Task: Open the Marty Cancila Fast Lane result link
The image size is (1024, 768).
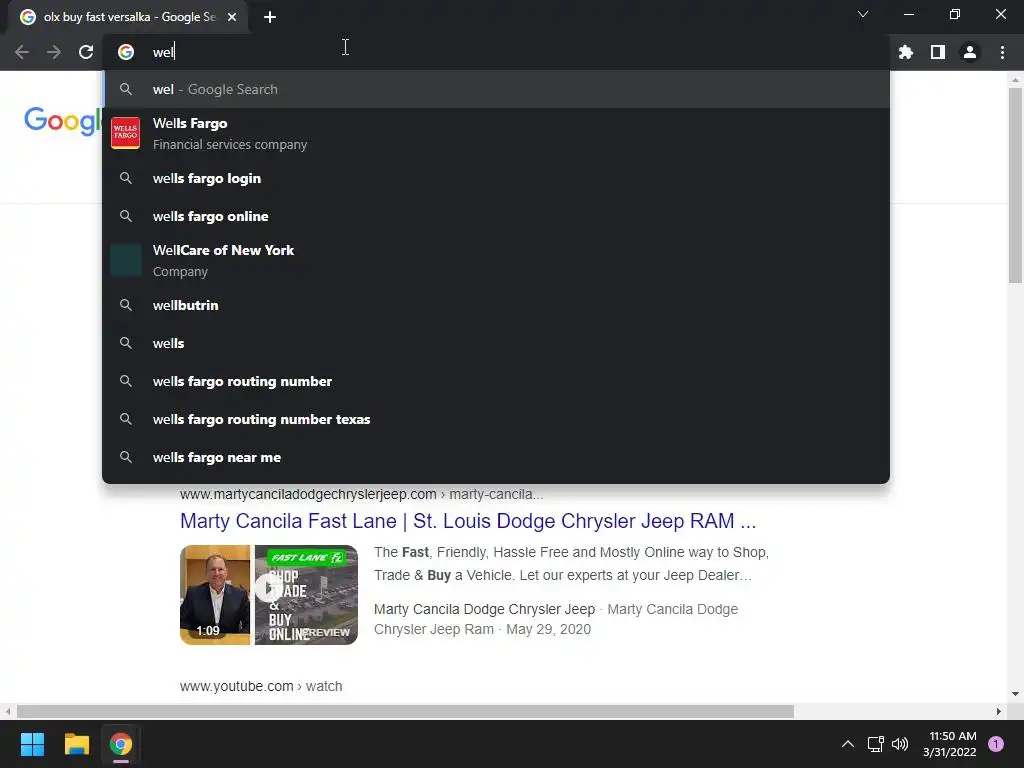Action: tap(468, 521)
